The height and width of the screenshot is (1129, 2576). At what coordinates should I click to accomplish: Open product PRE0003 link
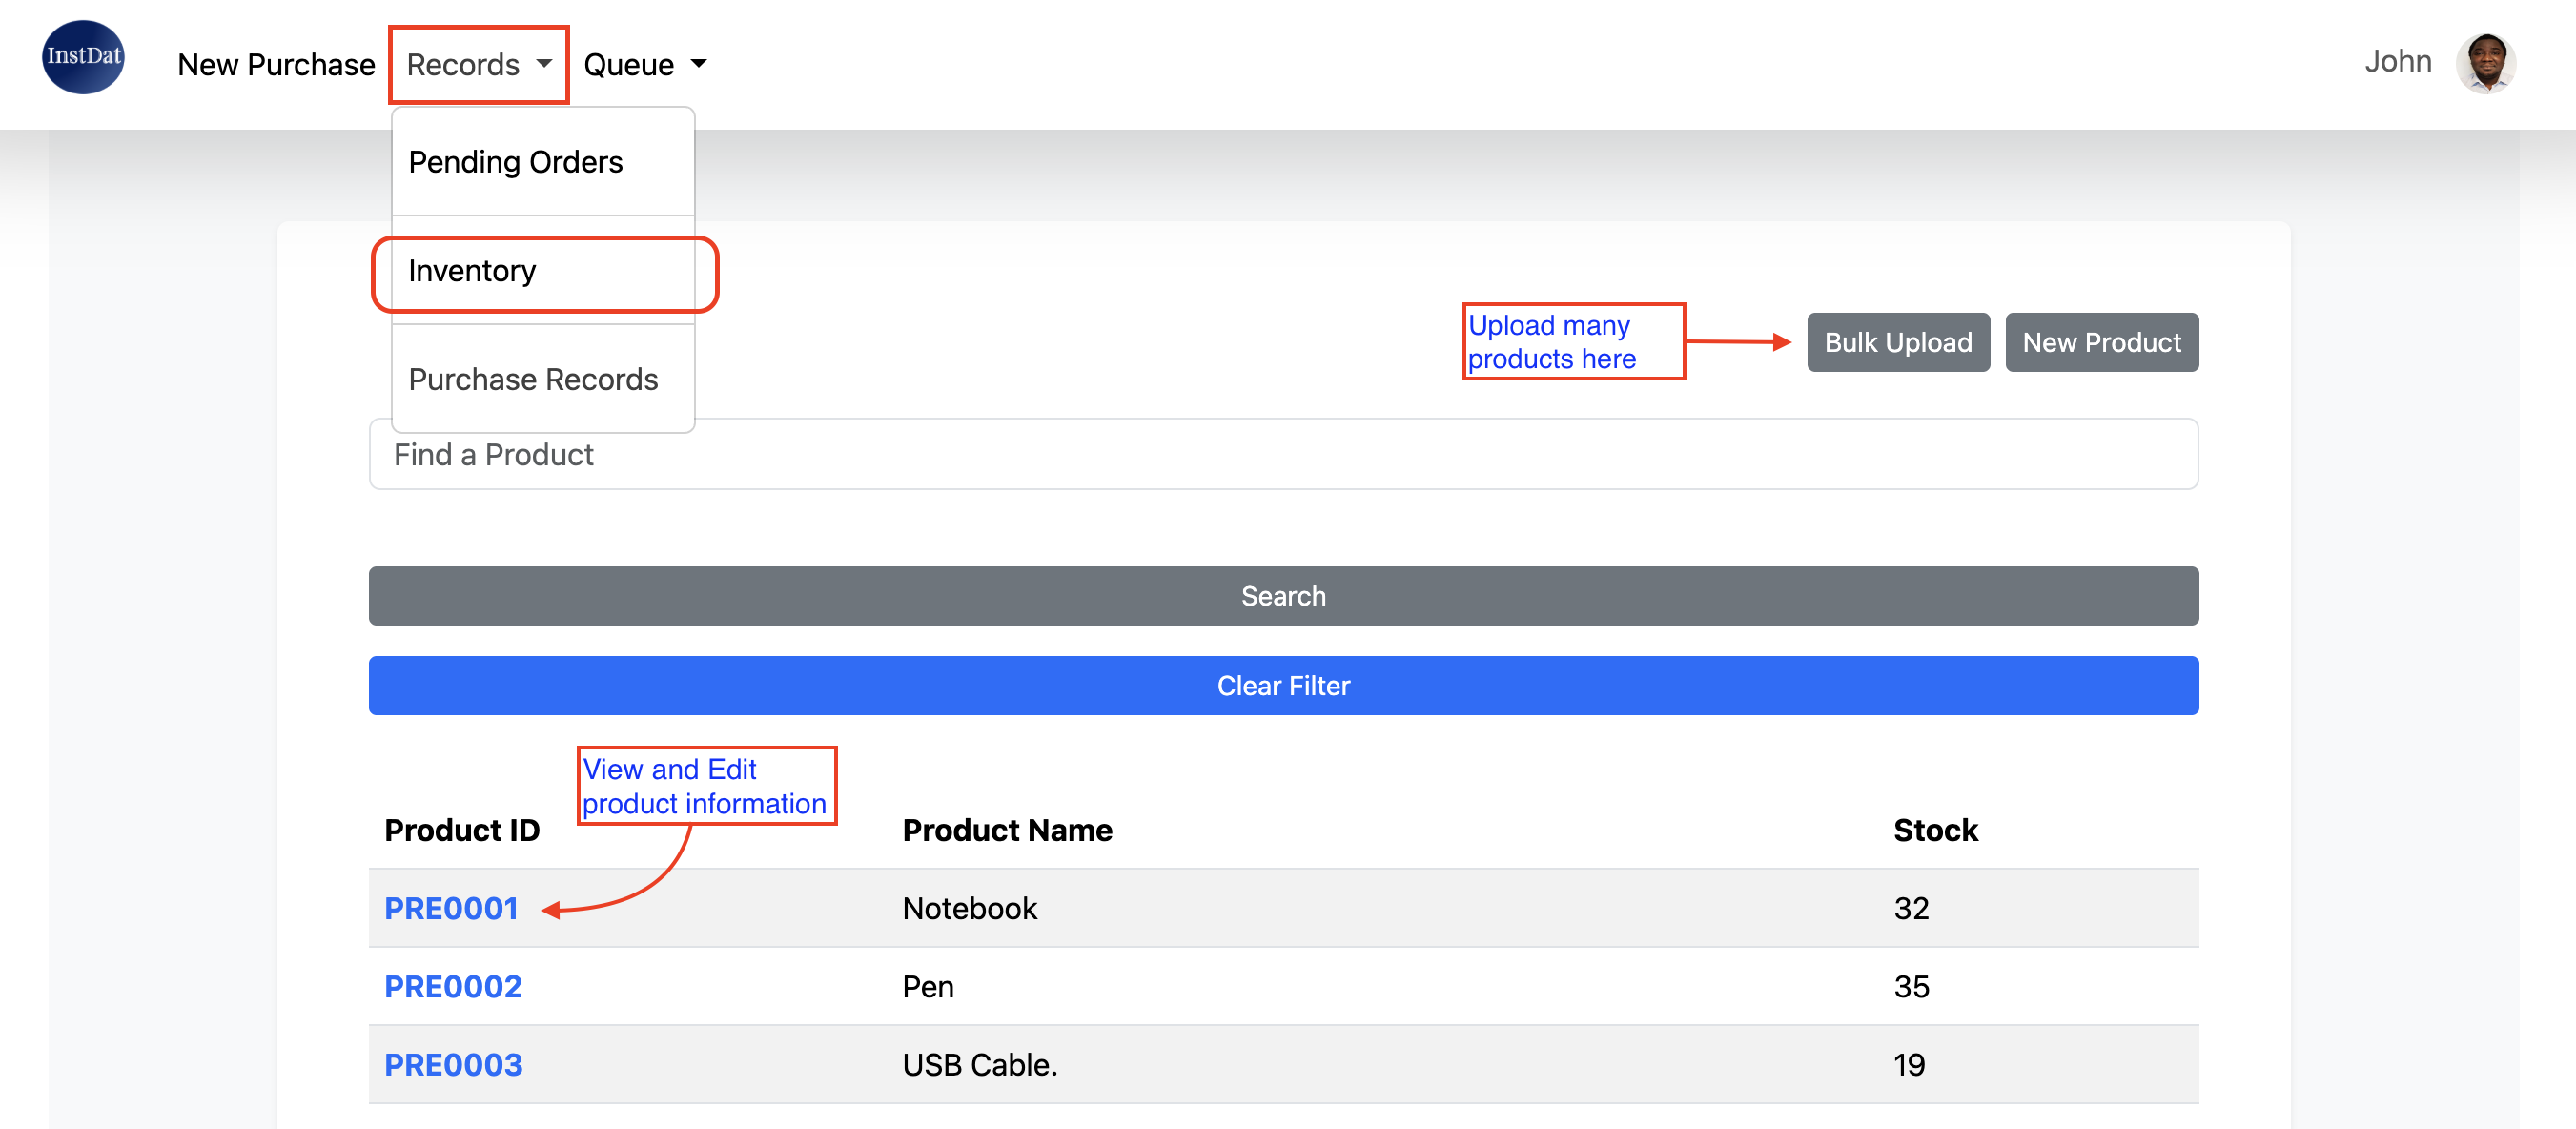(453, 1064)
